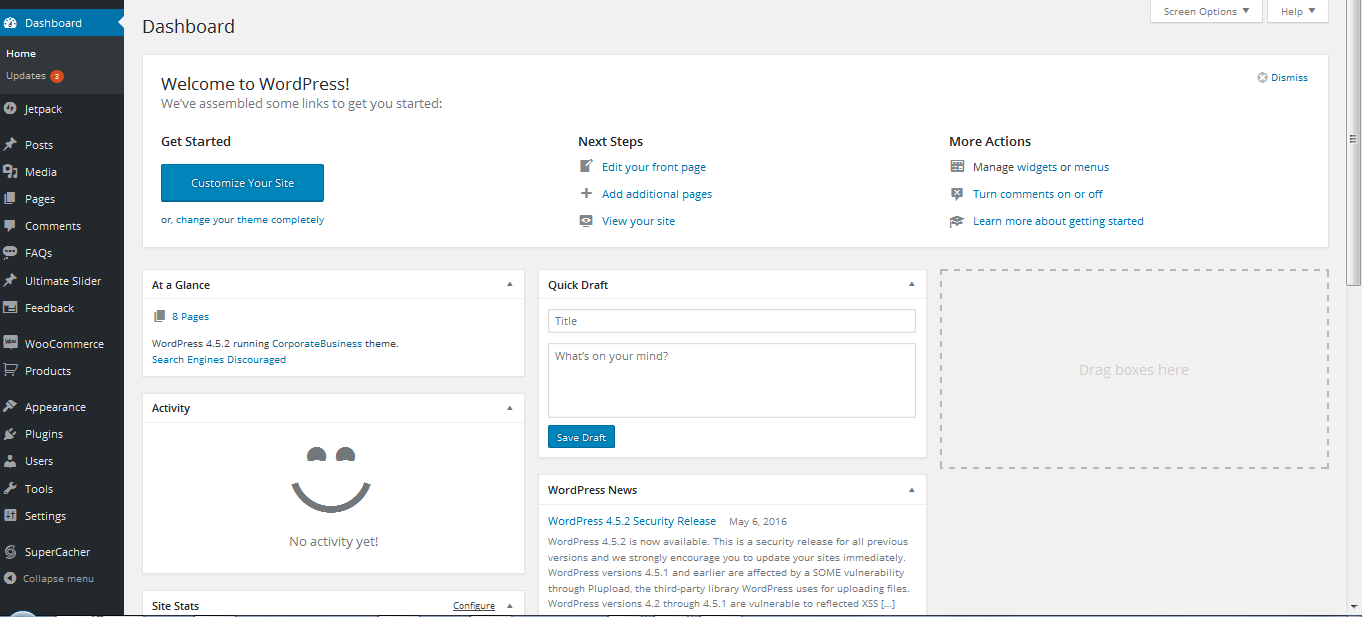This screenshot has height=617, width=1362.
Task: Open the Add additional pages link
Action: [657, 194]
